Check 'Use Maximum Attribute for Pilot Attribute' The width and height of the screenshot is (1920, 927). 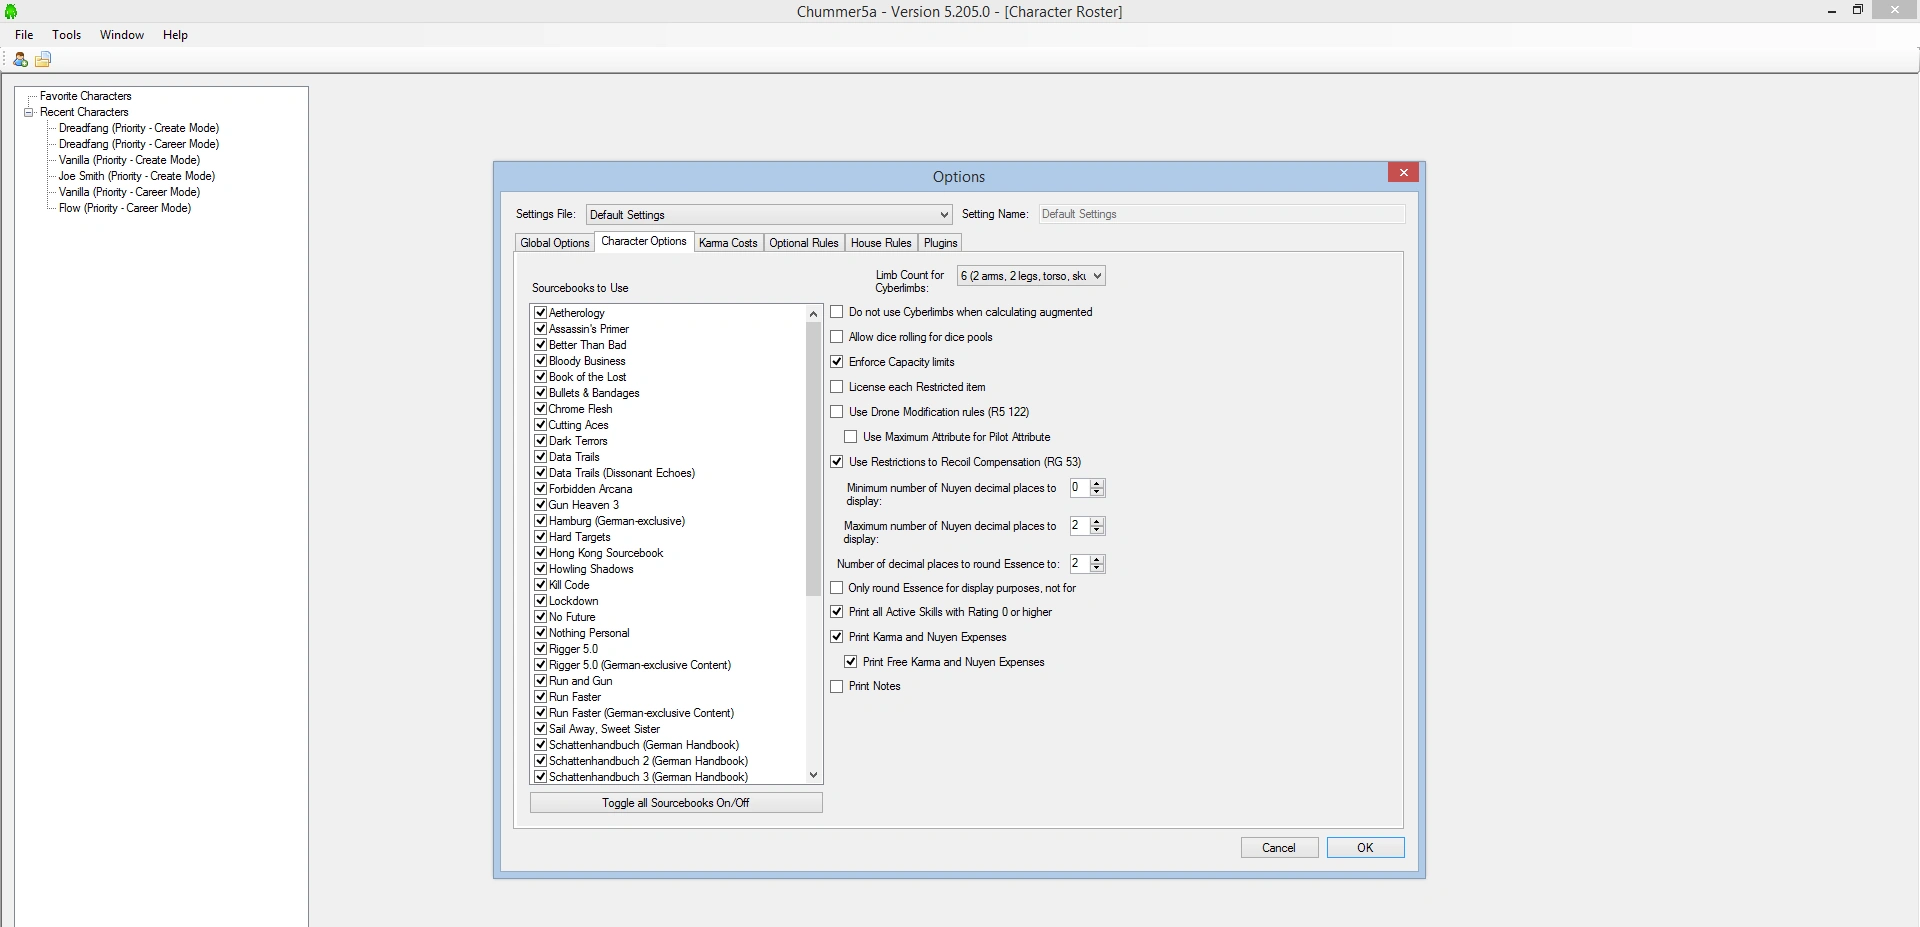(x=851, y=437)
